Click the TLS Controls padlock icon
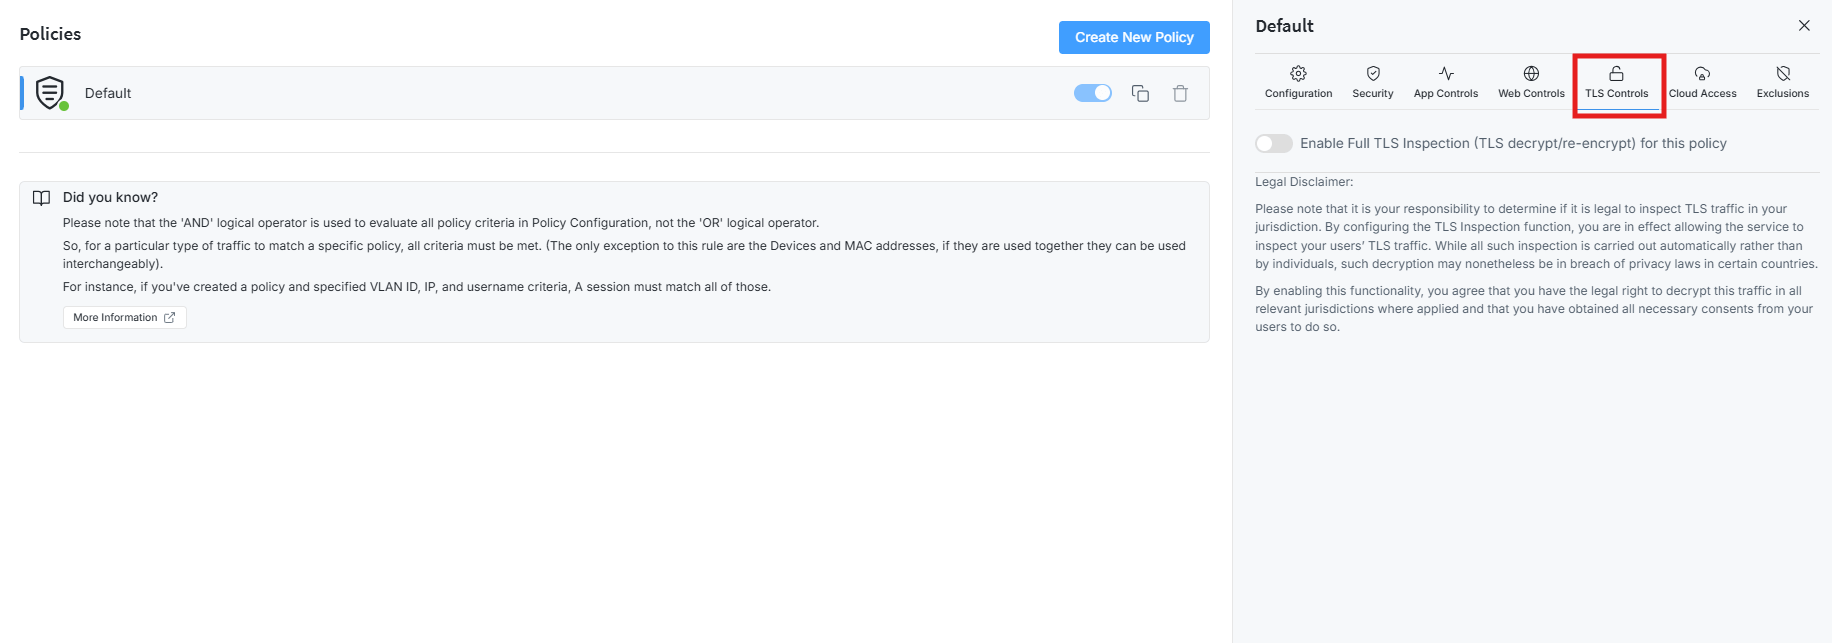 click(1616, 73)
